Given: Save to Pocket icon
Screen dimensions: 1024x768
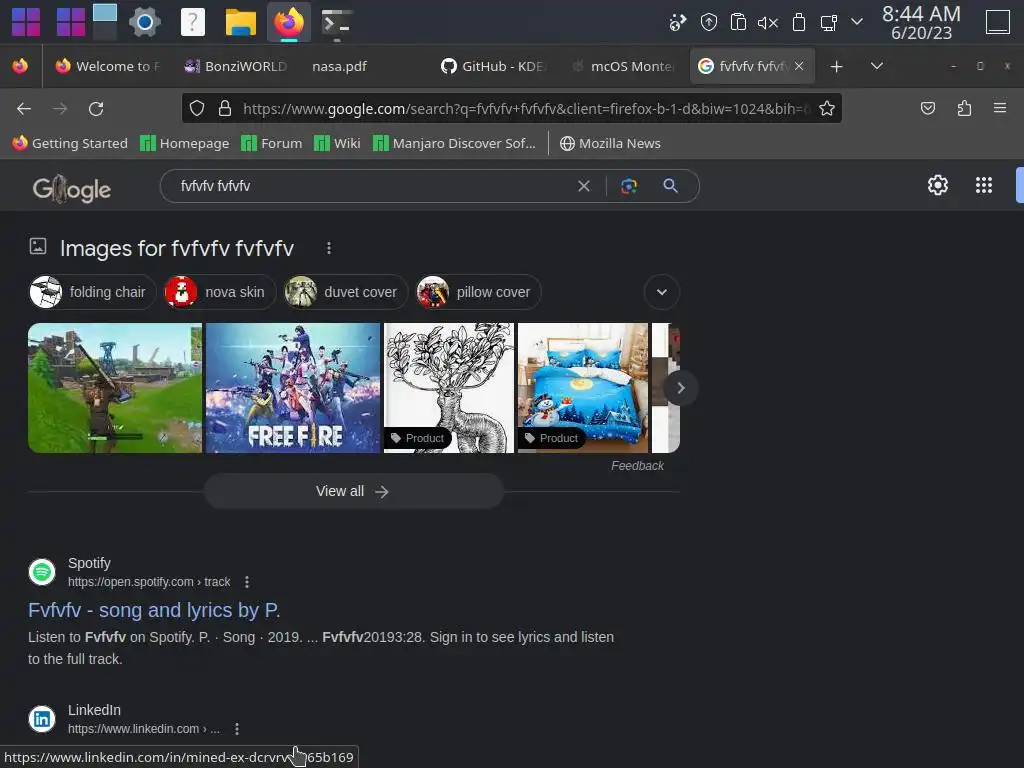Looking at the screenshot, I should click(927, 108).
